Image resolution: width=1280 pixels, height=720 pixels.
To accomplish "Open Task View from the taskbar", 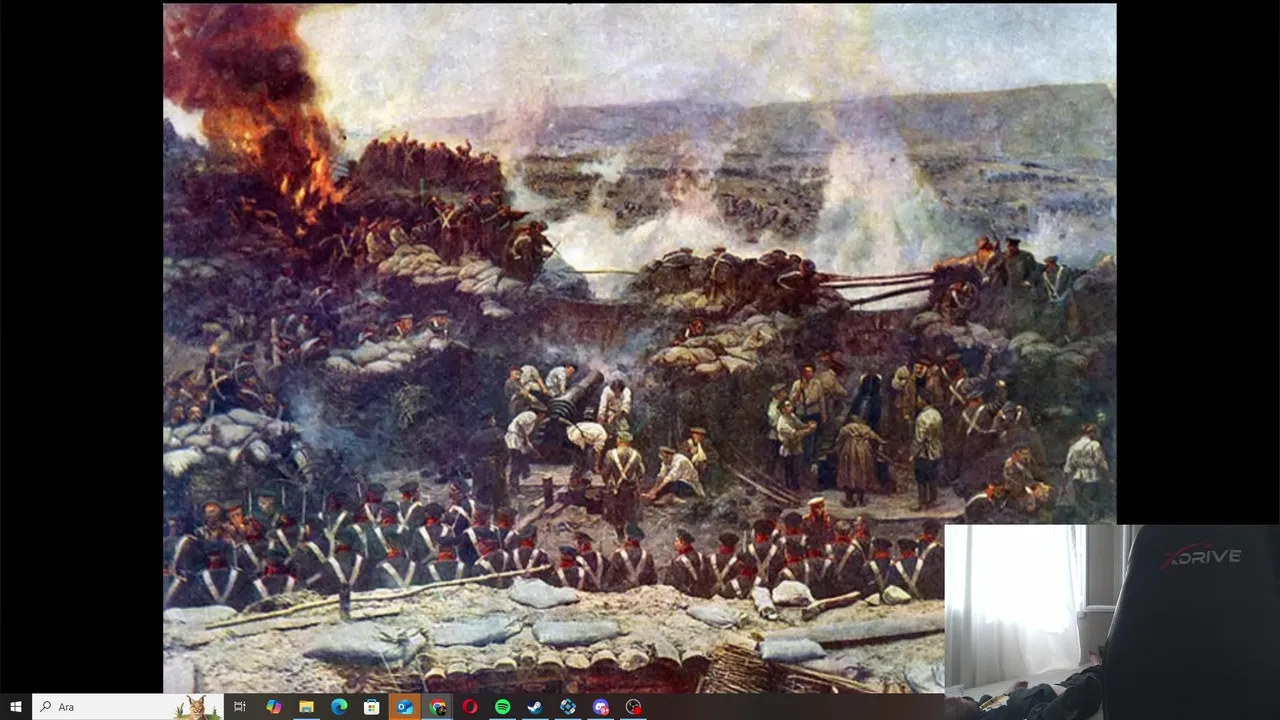I will [240, 707].
